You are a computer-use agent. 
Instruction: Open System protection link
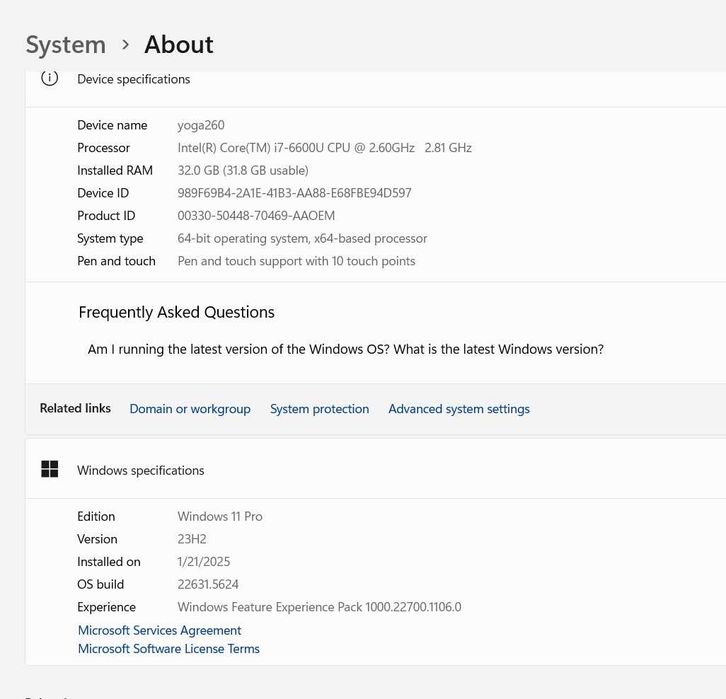[319, 409]
